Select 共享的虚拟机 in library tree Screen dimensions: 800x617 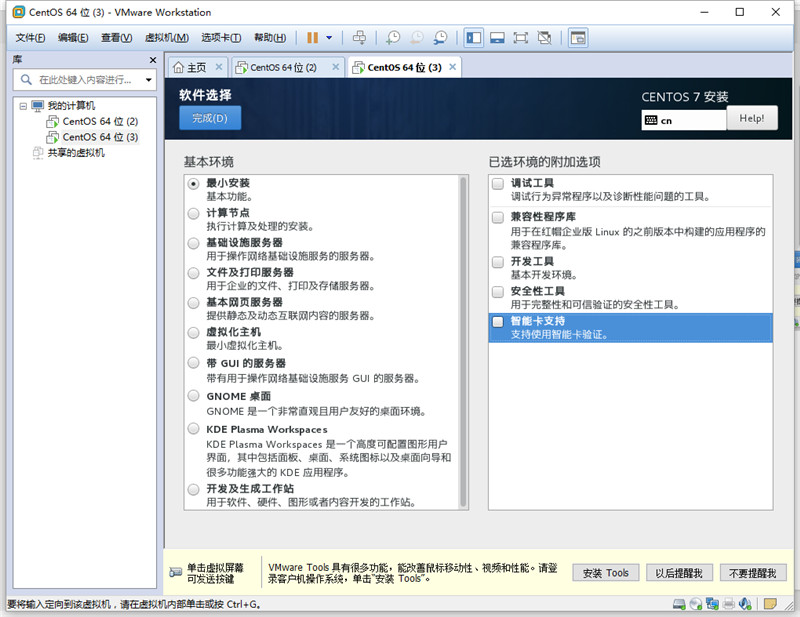pyautogui.click(x=69, y=153)
